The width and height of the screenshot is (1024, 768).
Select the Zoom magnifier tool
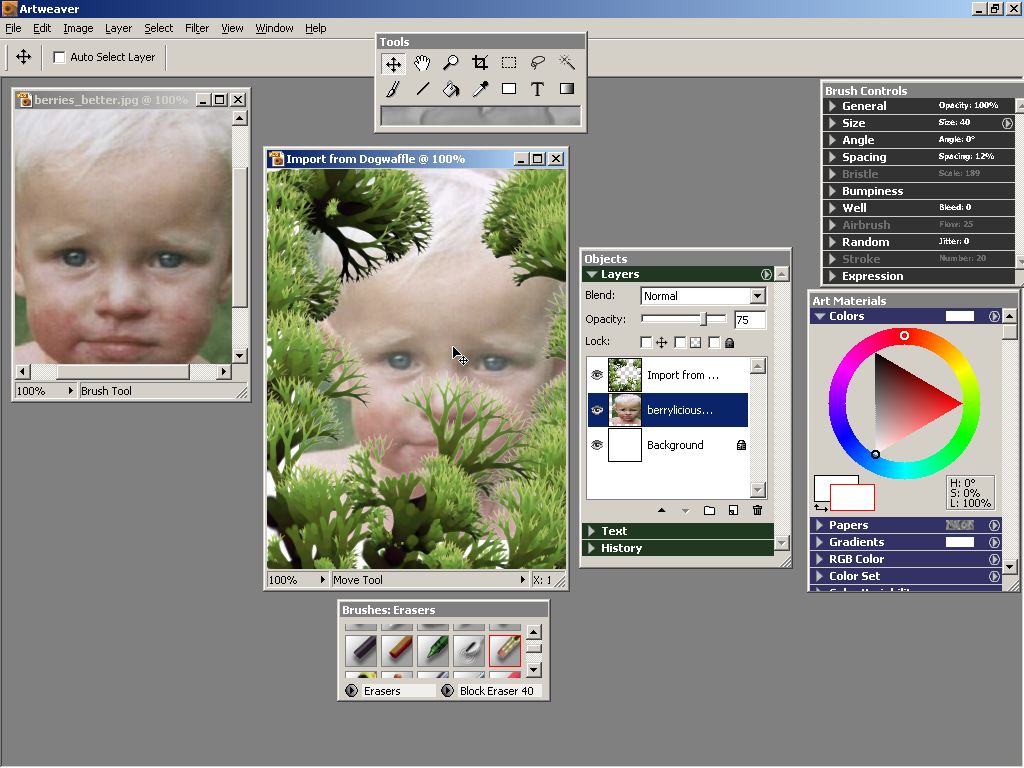pyautogui.click(x=451, y=63)
